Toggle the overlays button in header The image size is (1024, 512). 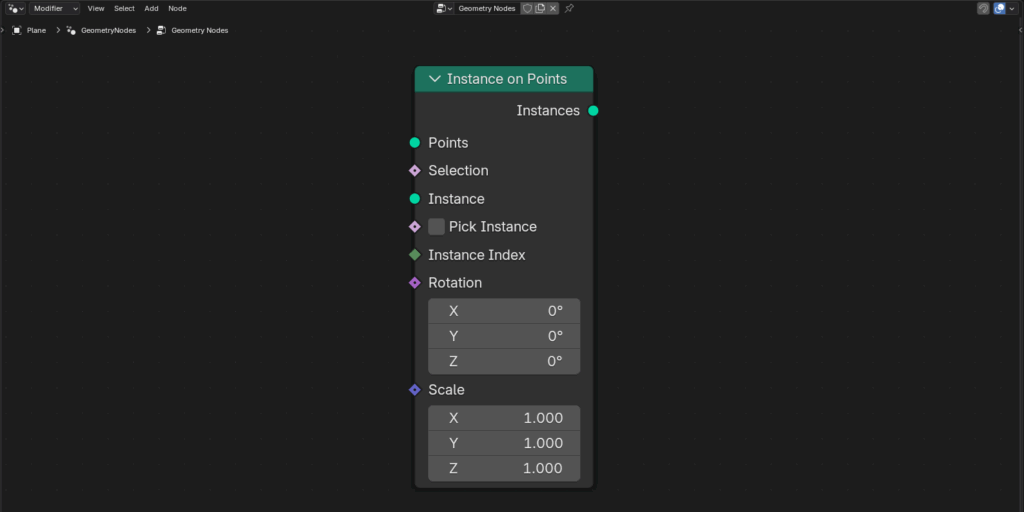point(1000,8)
